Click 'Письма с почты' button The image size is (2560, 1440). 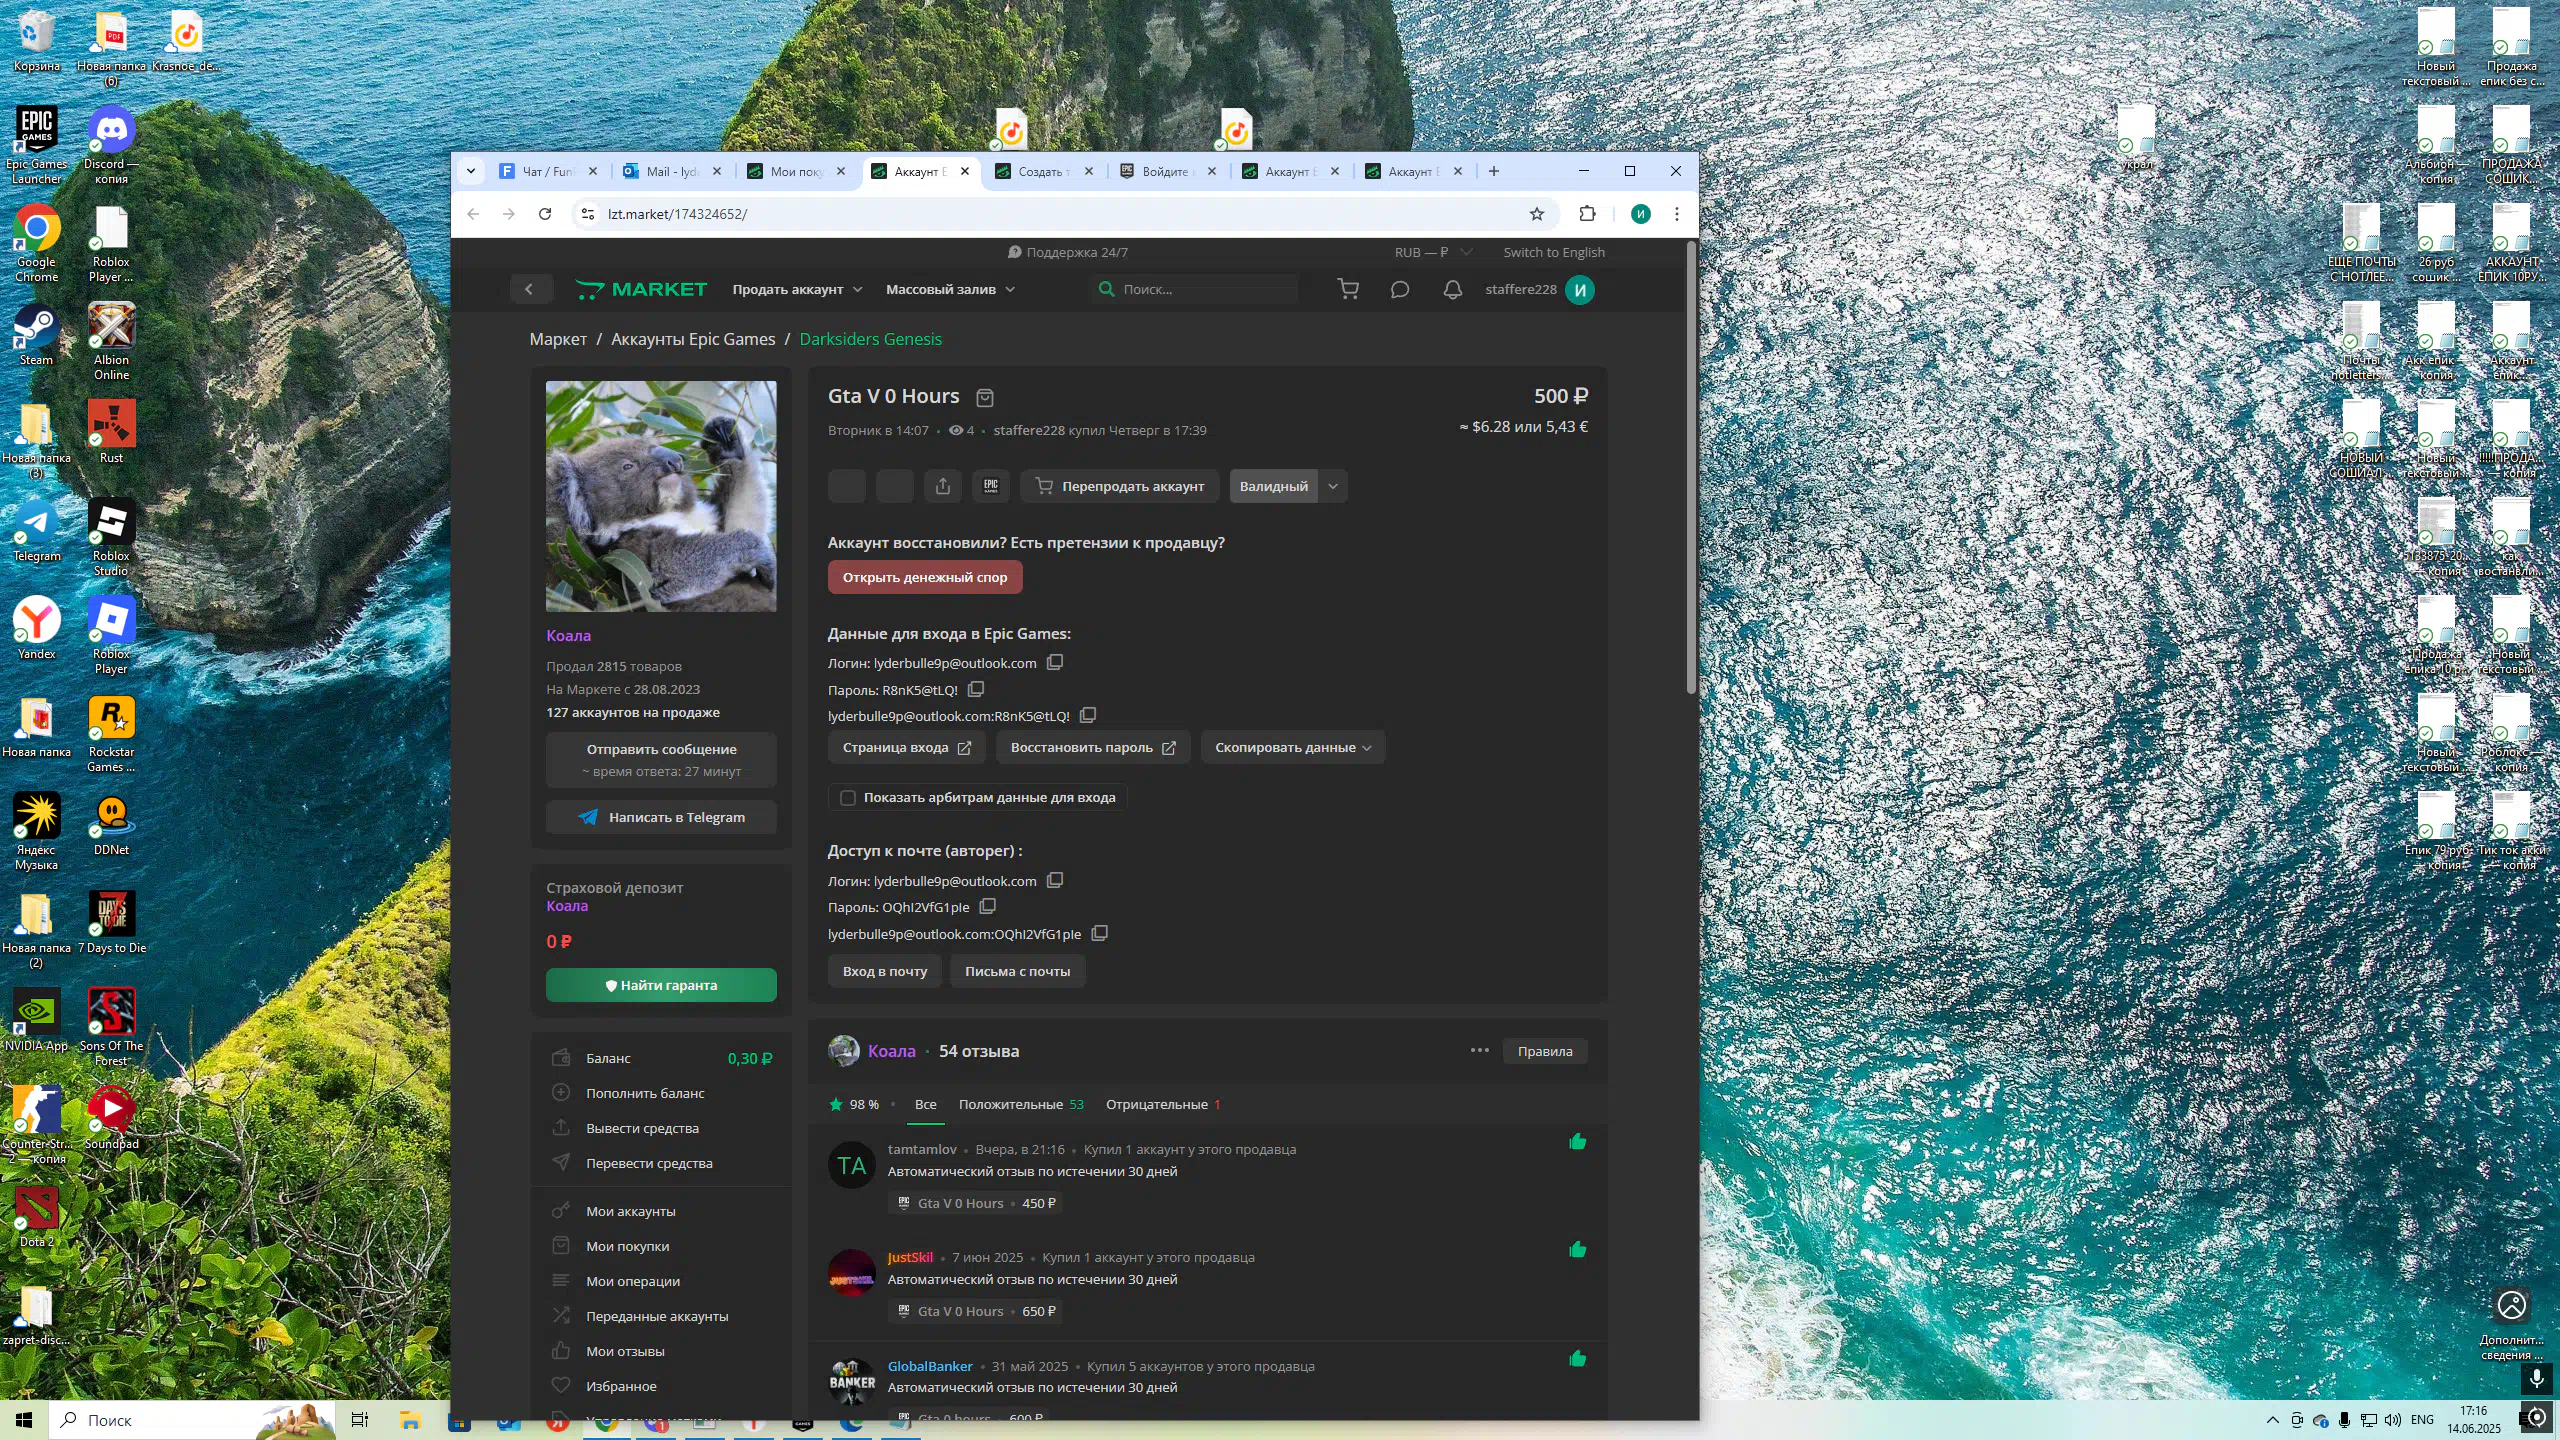click(1017, 972)
